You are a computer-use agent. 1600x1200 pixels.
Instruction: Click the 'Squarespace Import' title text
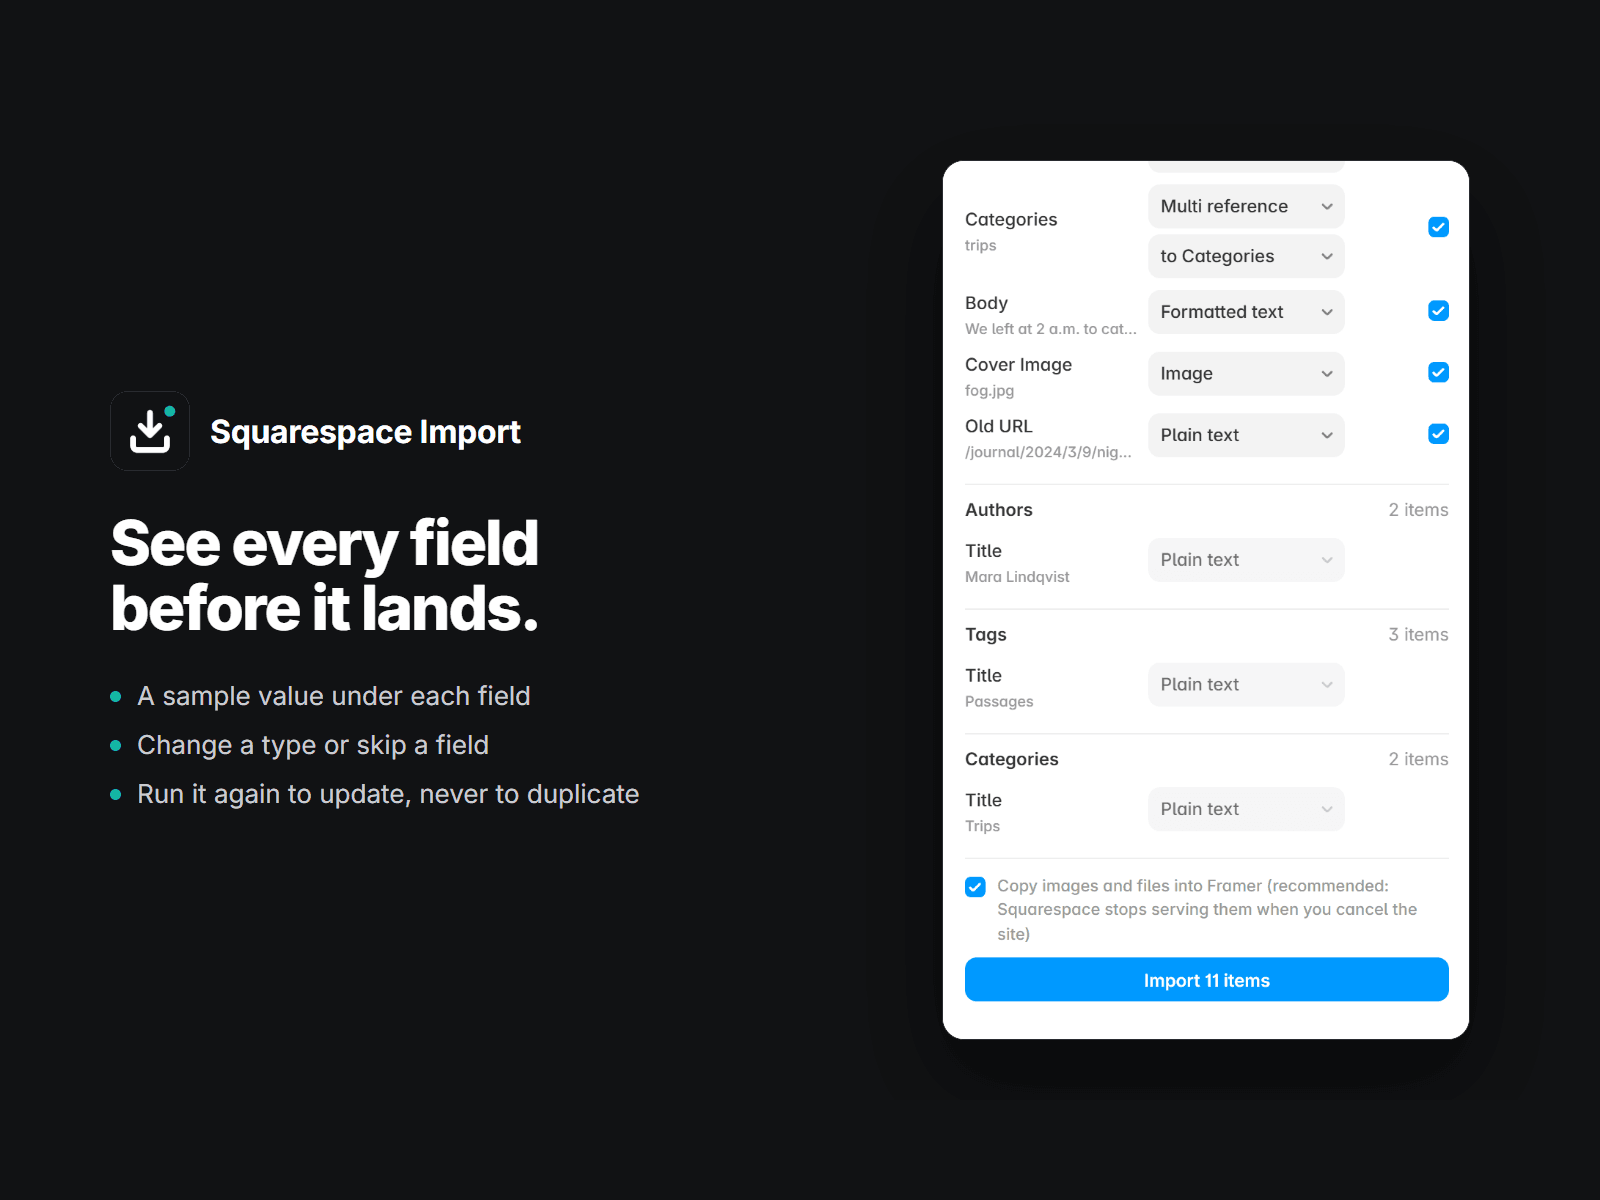point(365,432)
